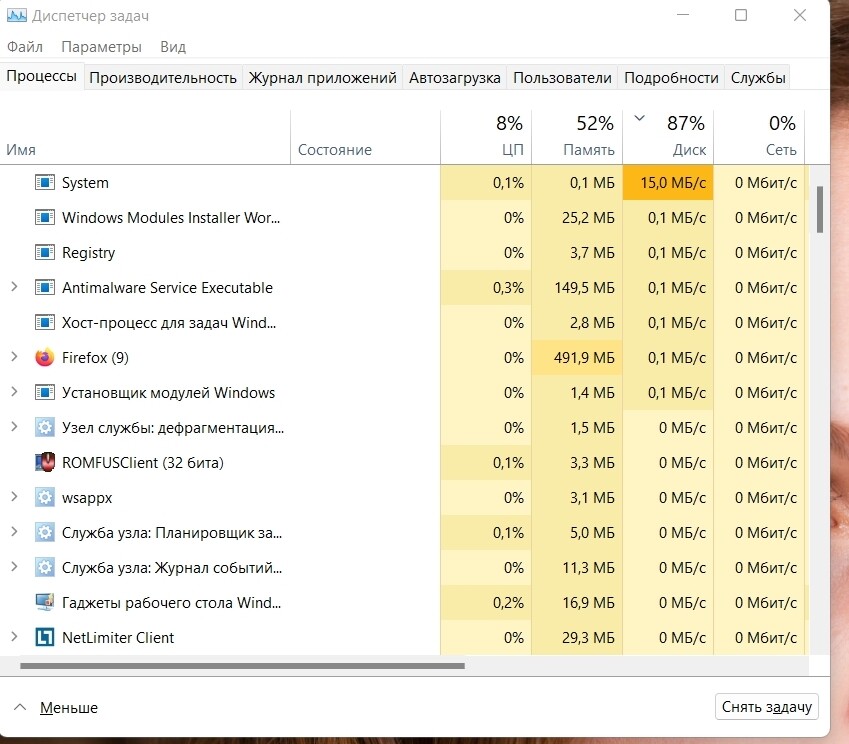This screenshot has height=744, width=849.
Task: Select the Firefox (9) row name
Action: (x=95, y=358)
